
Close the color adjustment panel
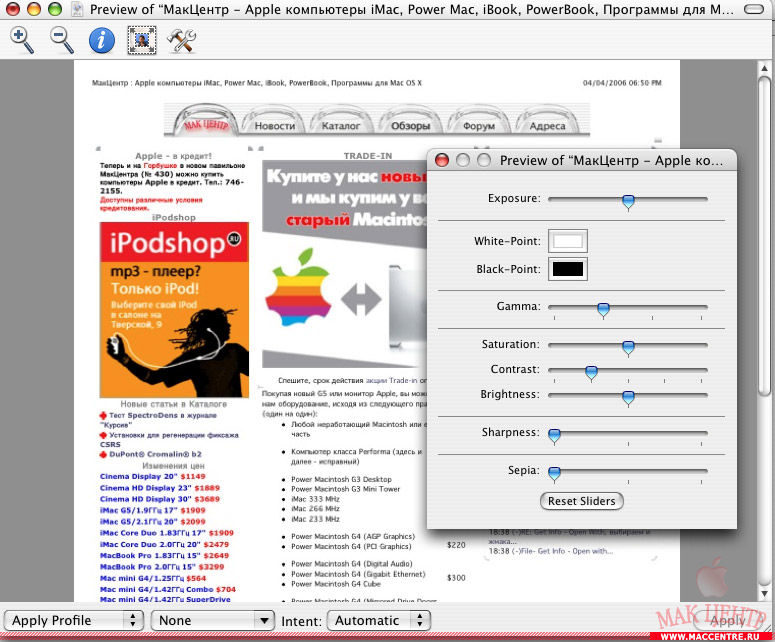coord(441,160)
